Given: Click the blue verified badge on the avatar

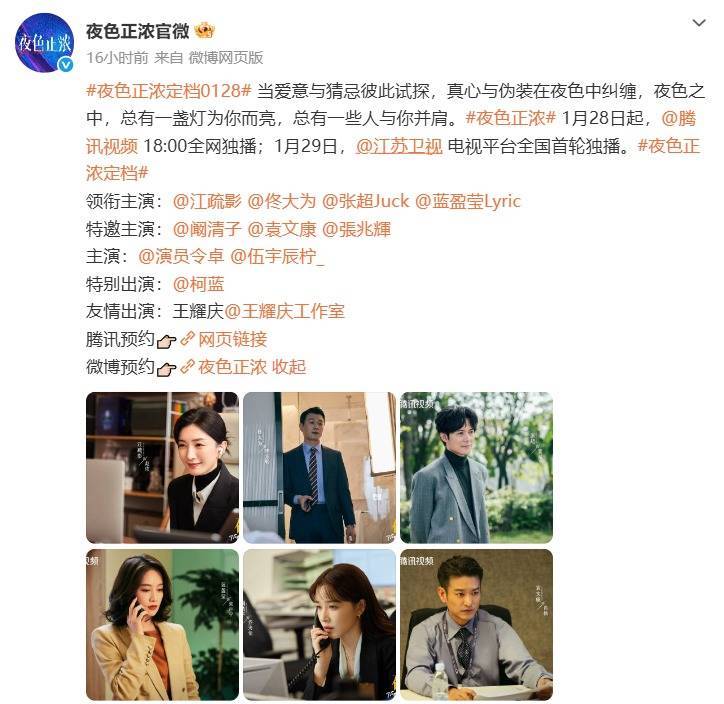Looking at the screenshot, I should point(65,65).
